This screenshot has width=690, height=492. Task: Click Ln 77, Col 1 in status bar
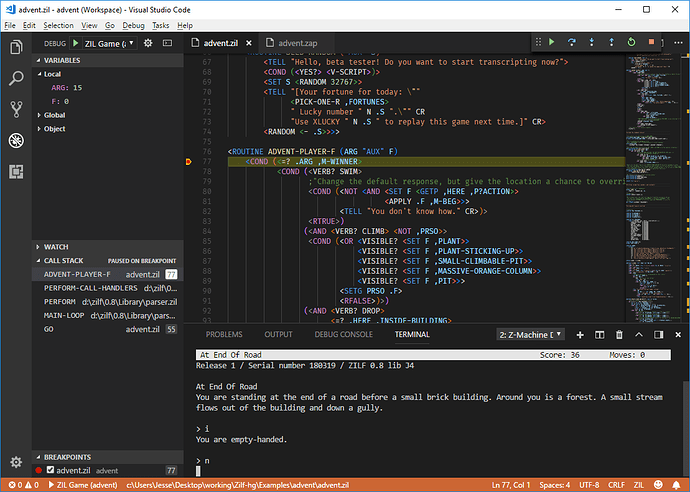click(511, 485)
